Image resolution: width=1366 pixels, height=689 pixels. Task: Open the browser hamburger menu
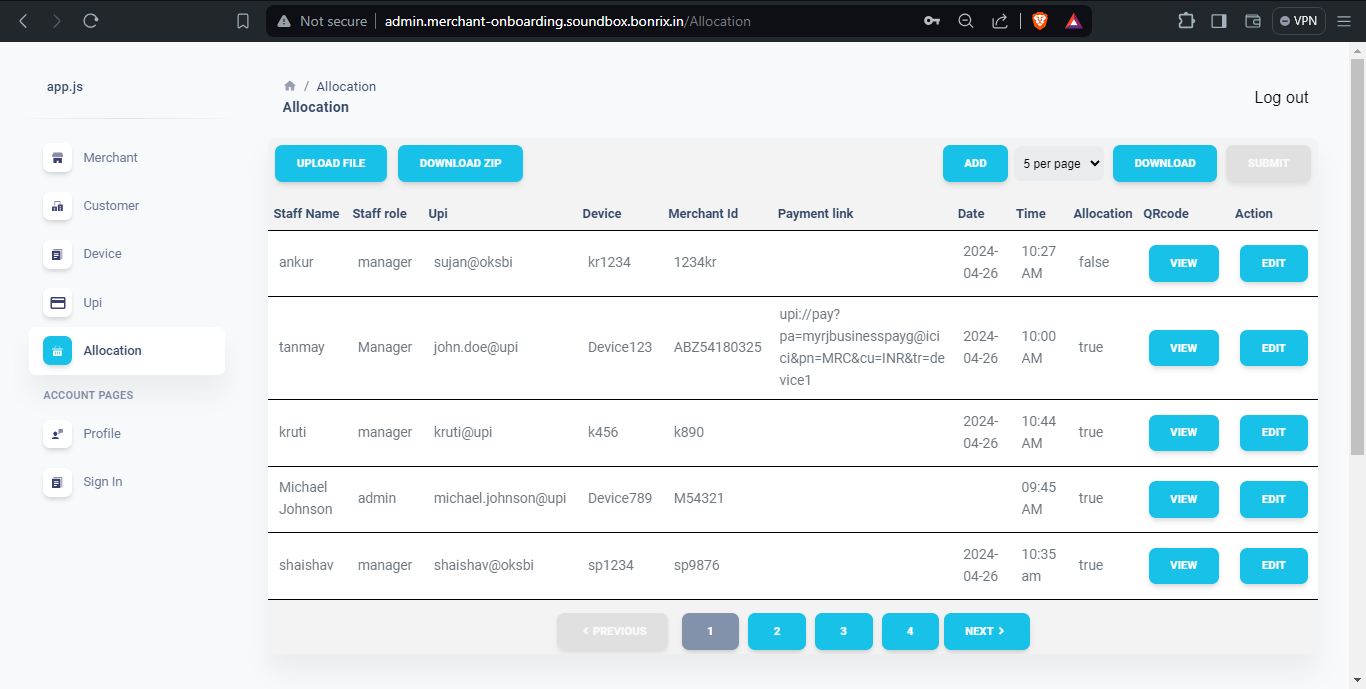coord(1344,20)
